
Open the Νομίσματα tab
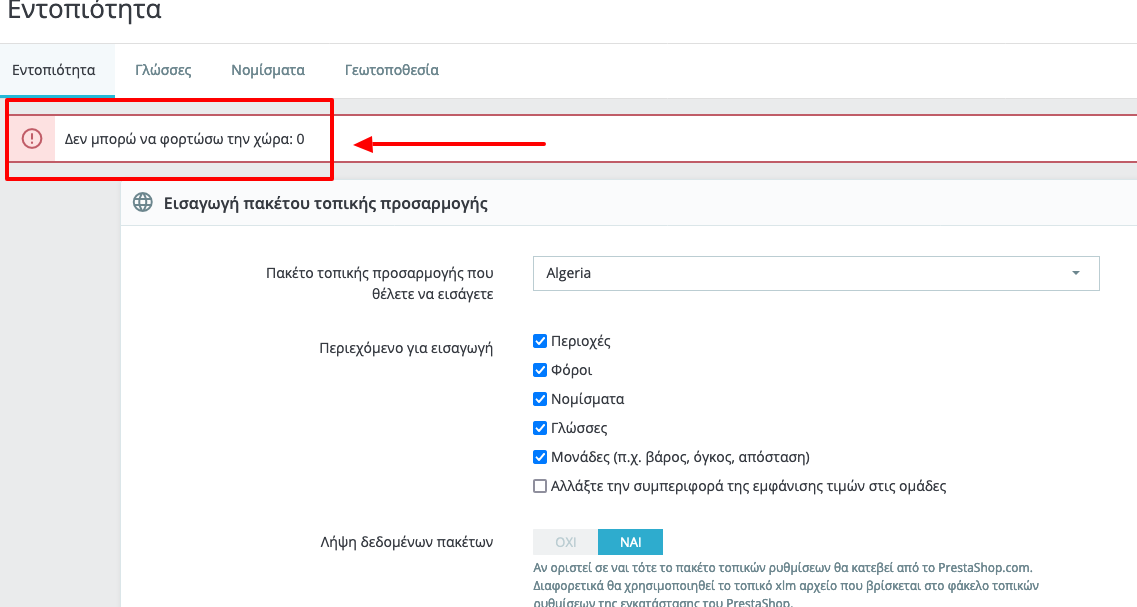(268, 70)
